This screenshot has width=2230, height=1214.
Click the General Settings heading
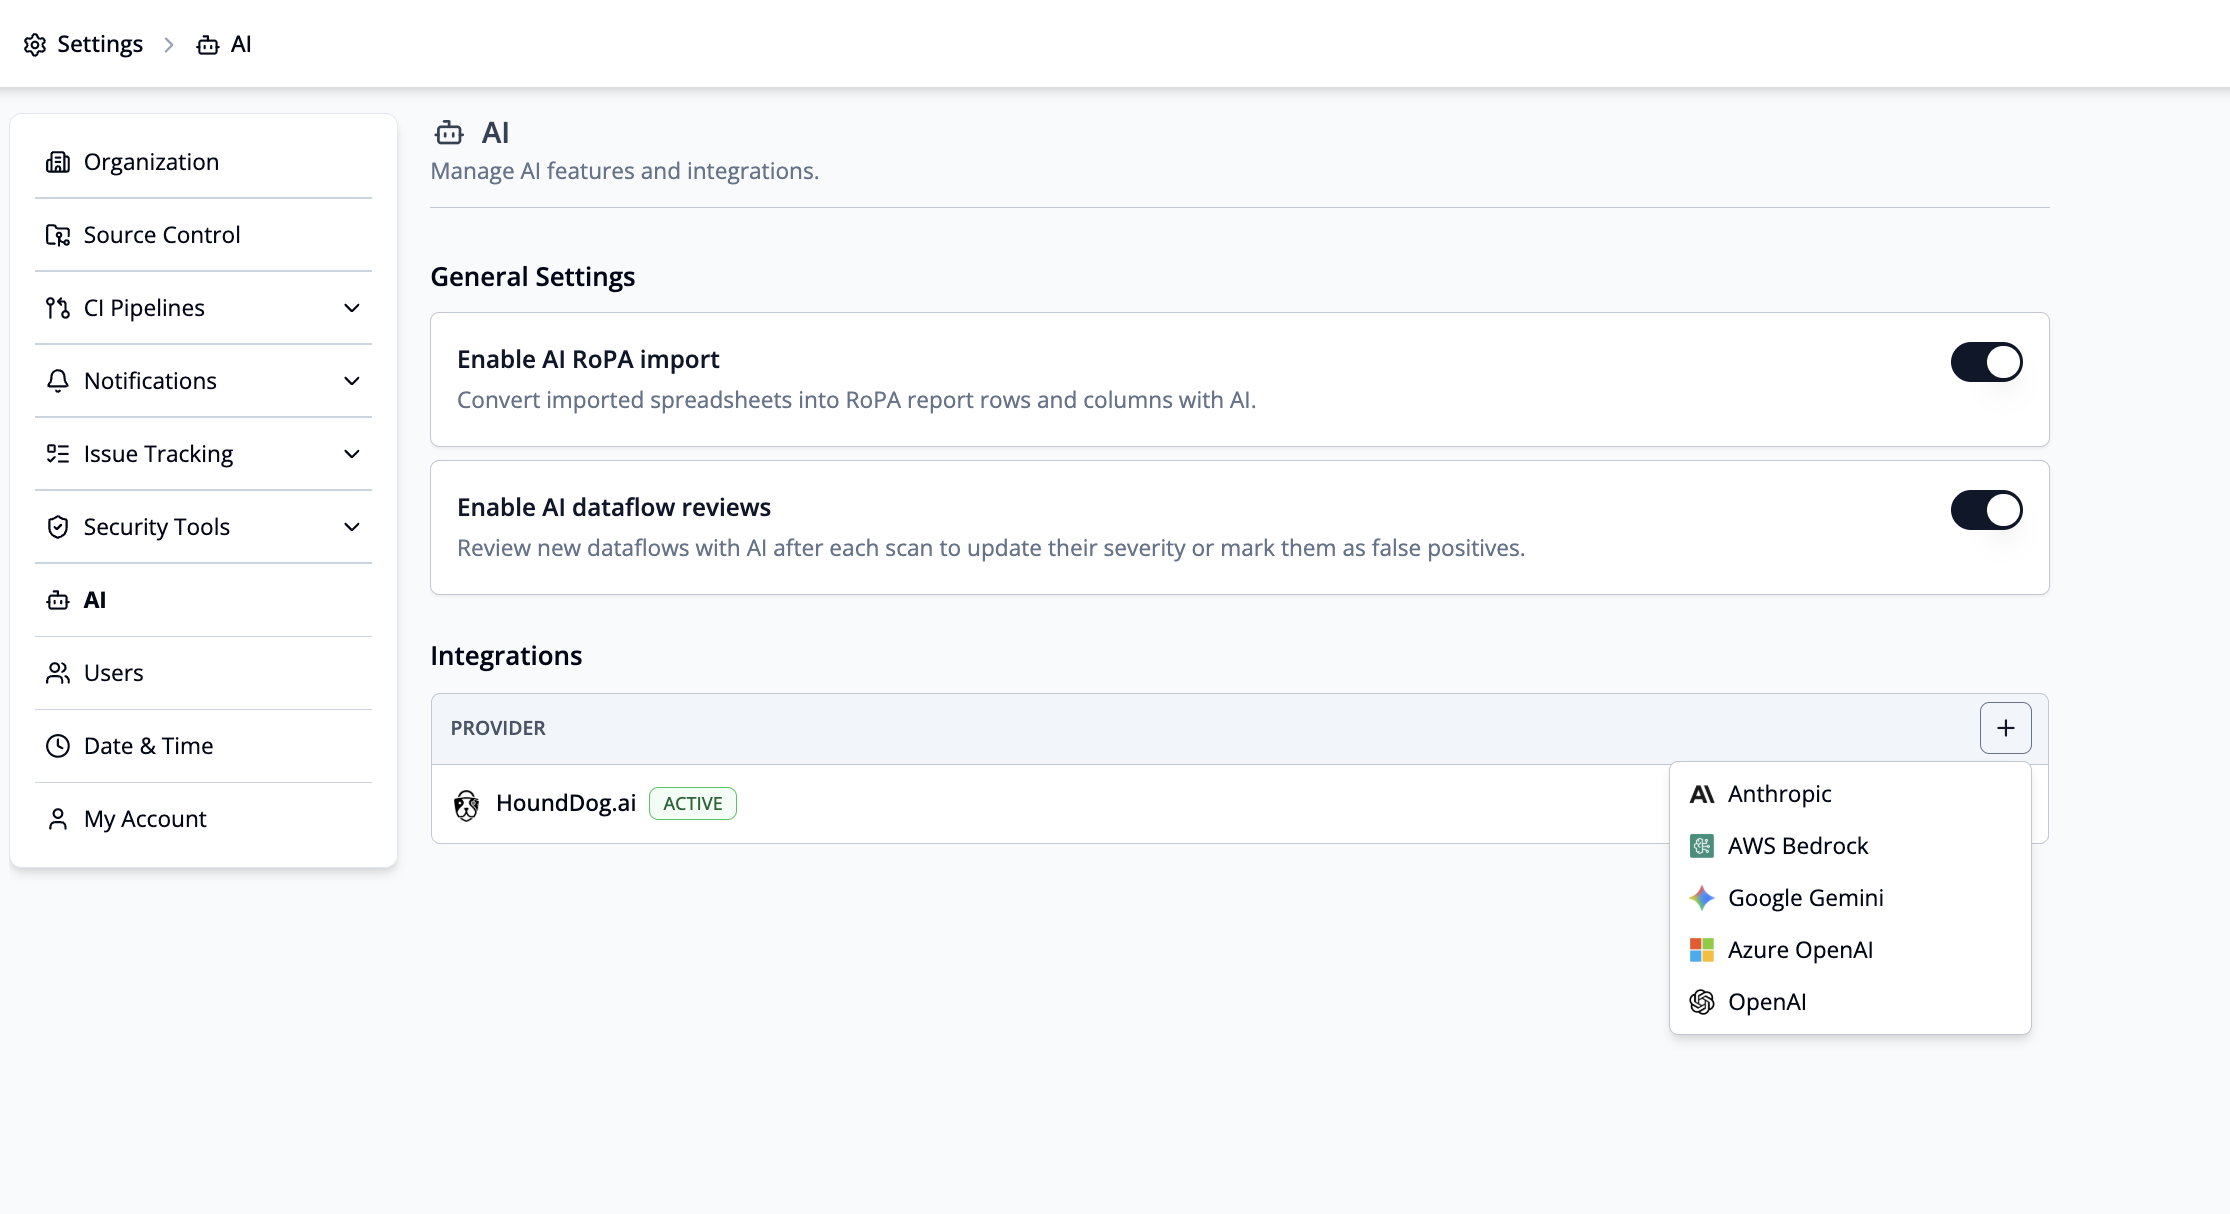(533, 277)
